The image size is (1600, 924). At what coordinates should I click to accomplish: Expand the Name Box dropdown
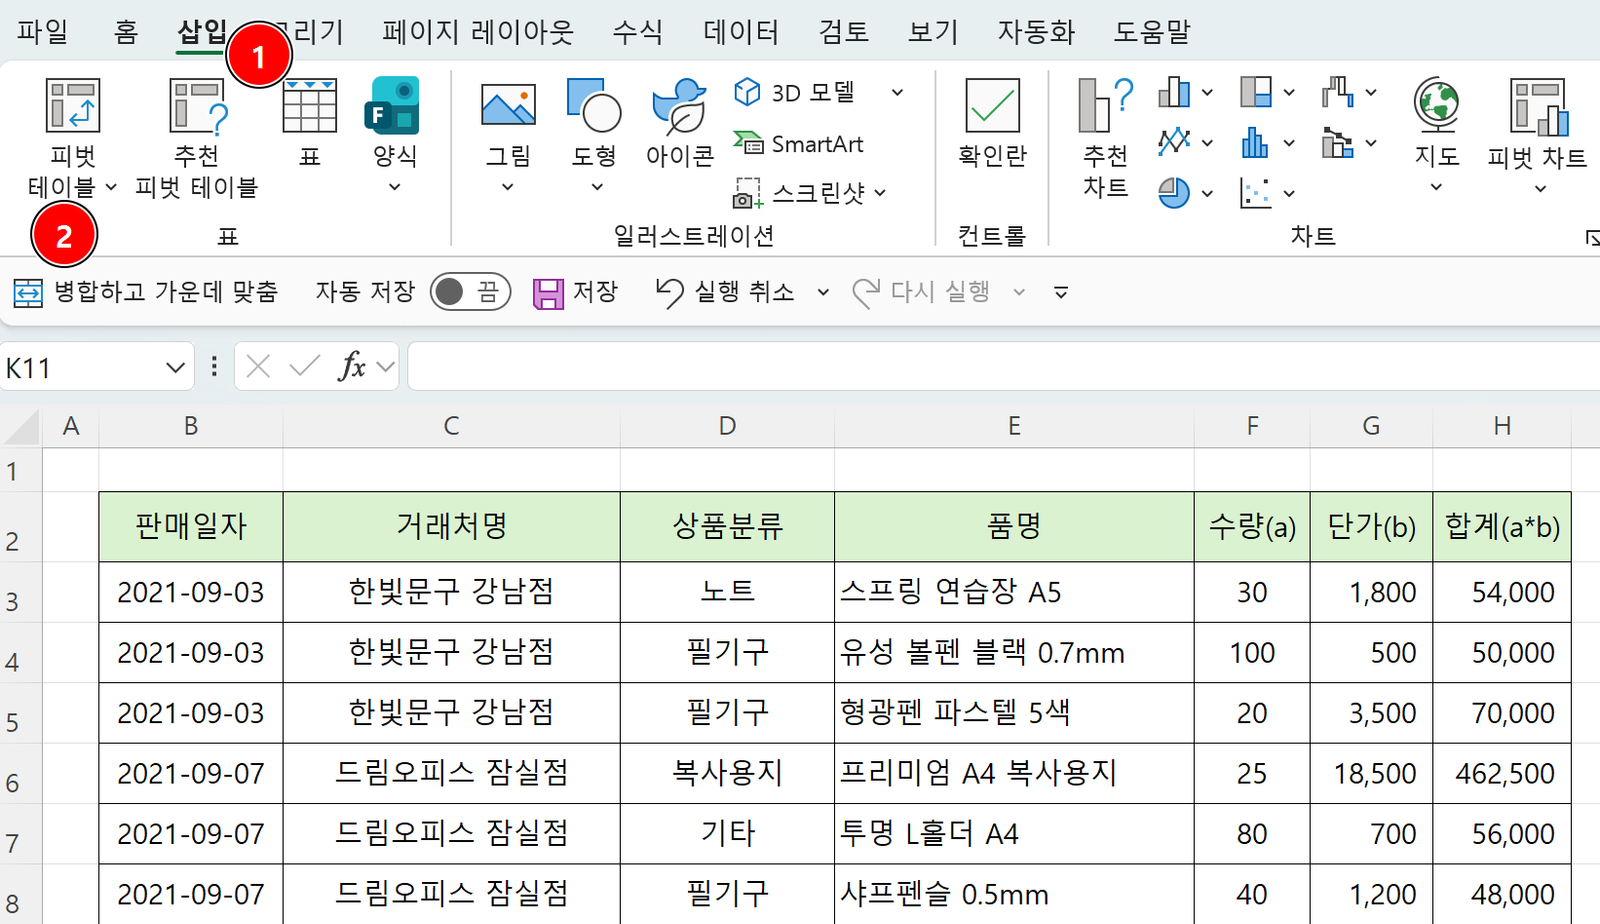pyautogui.click(x=175, y=367)
